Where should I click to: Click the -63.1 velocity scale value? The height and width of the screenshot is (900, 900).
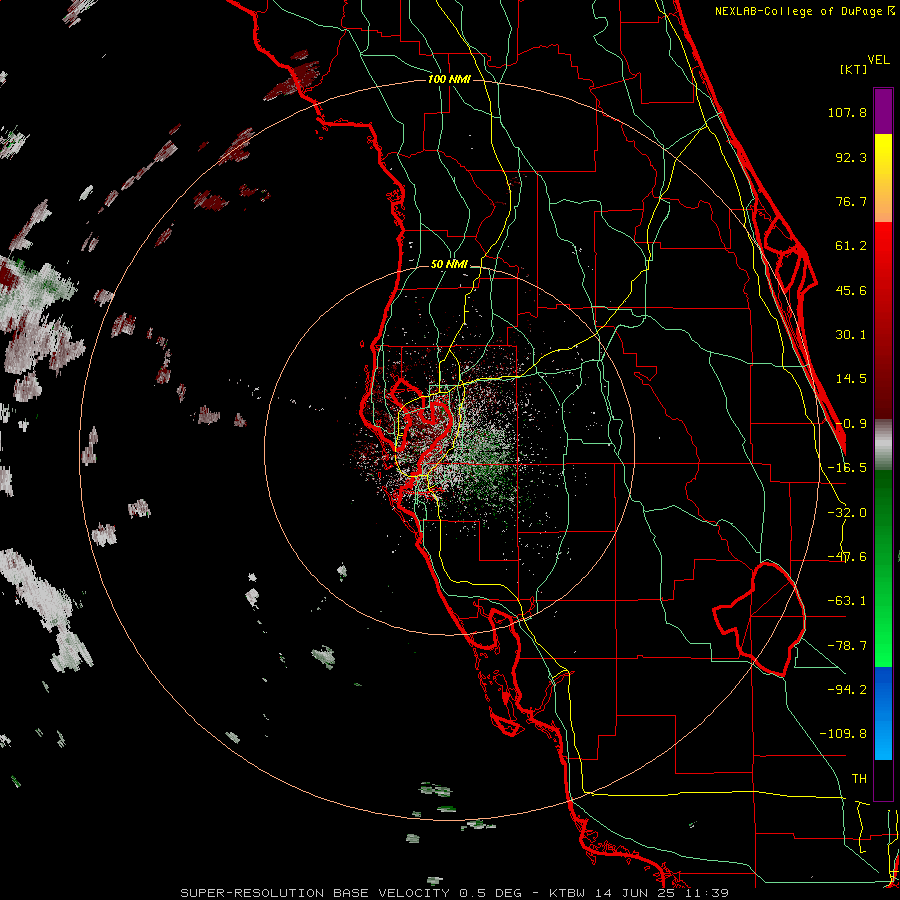[x=847, y=601]
